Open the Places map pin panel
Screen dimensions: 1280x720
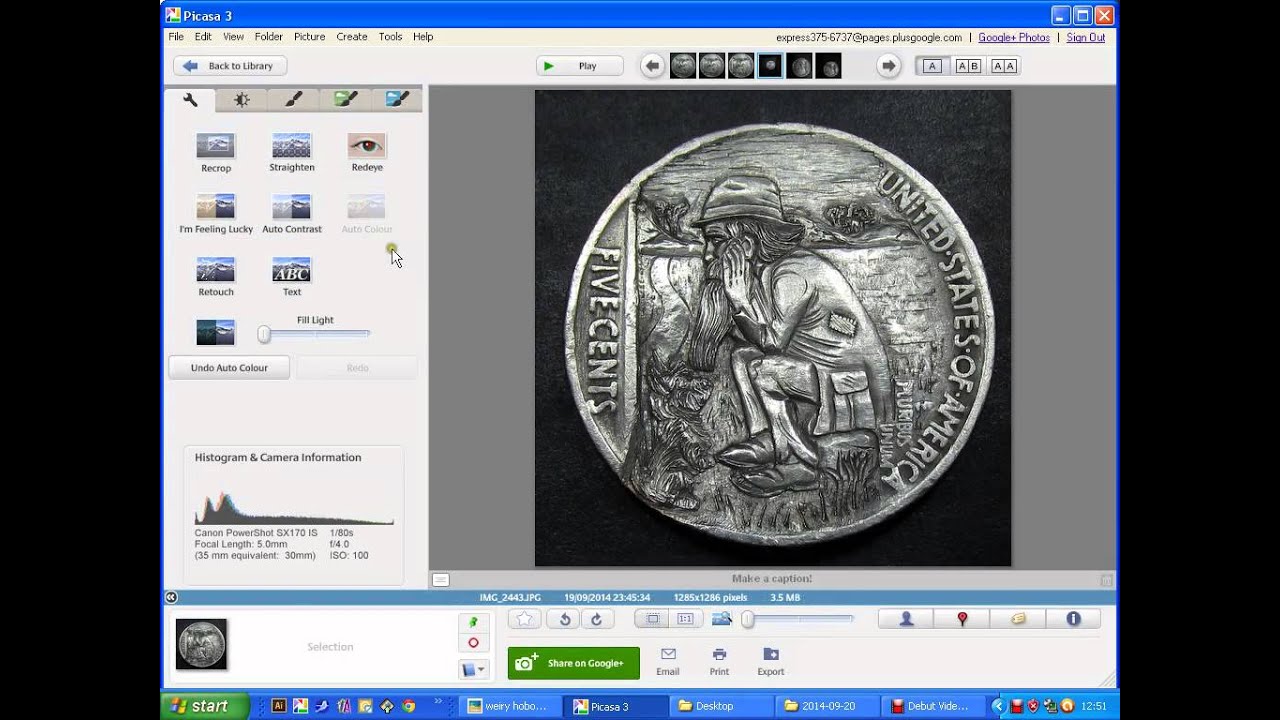pos(962,619)
